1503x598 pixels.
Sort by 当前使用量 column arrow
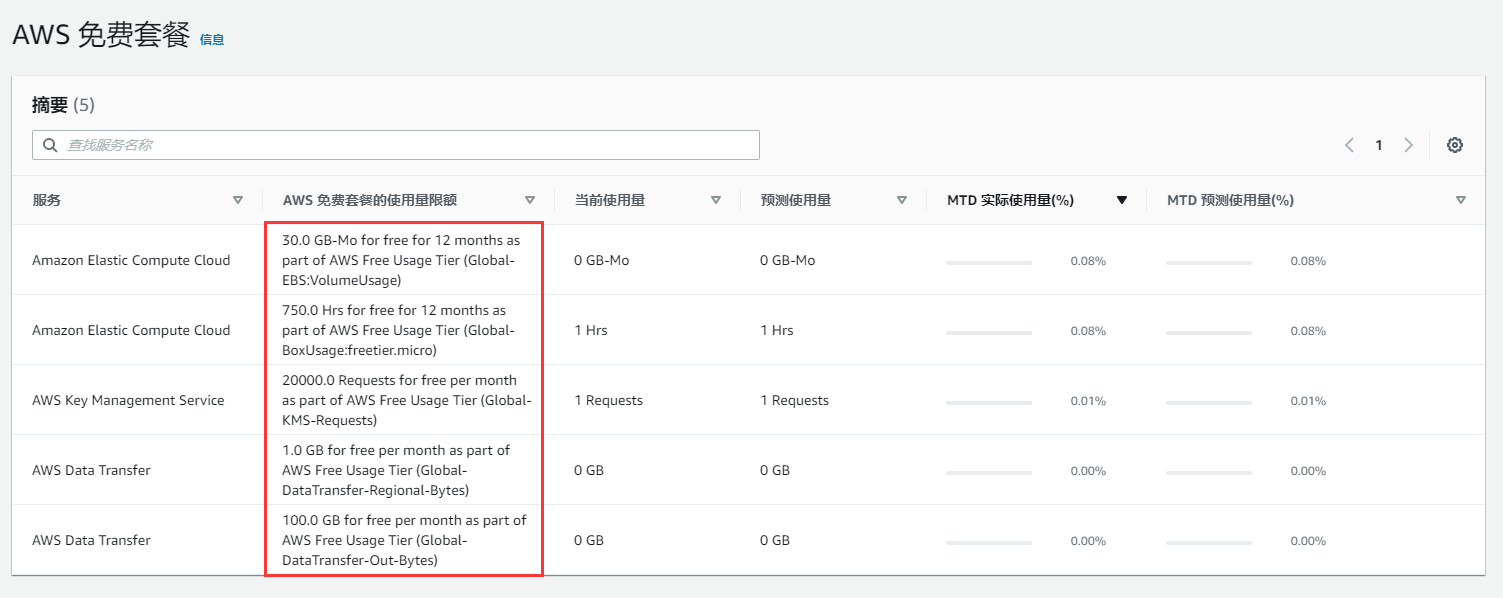tap(716, 200)
